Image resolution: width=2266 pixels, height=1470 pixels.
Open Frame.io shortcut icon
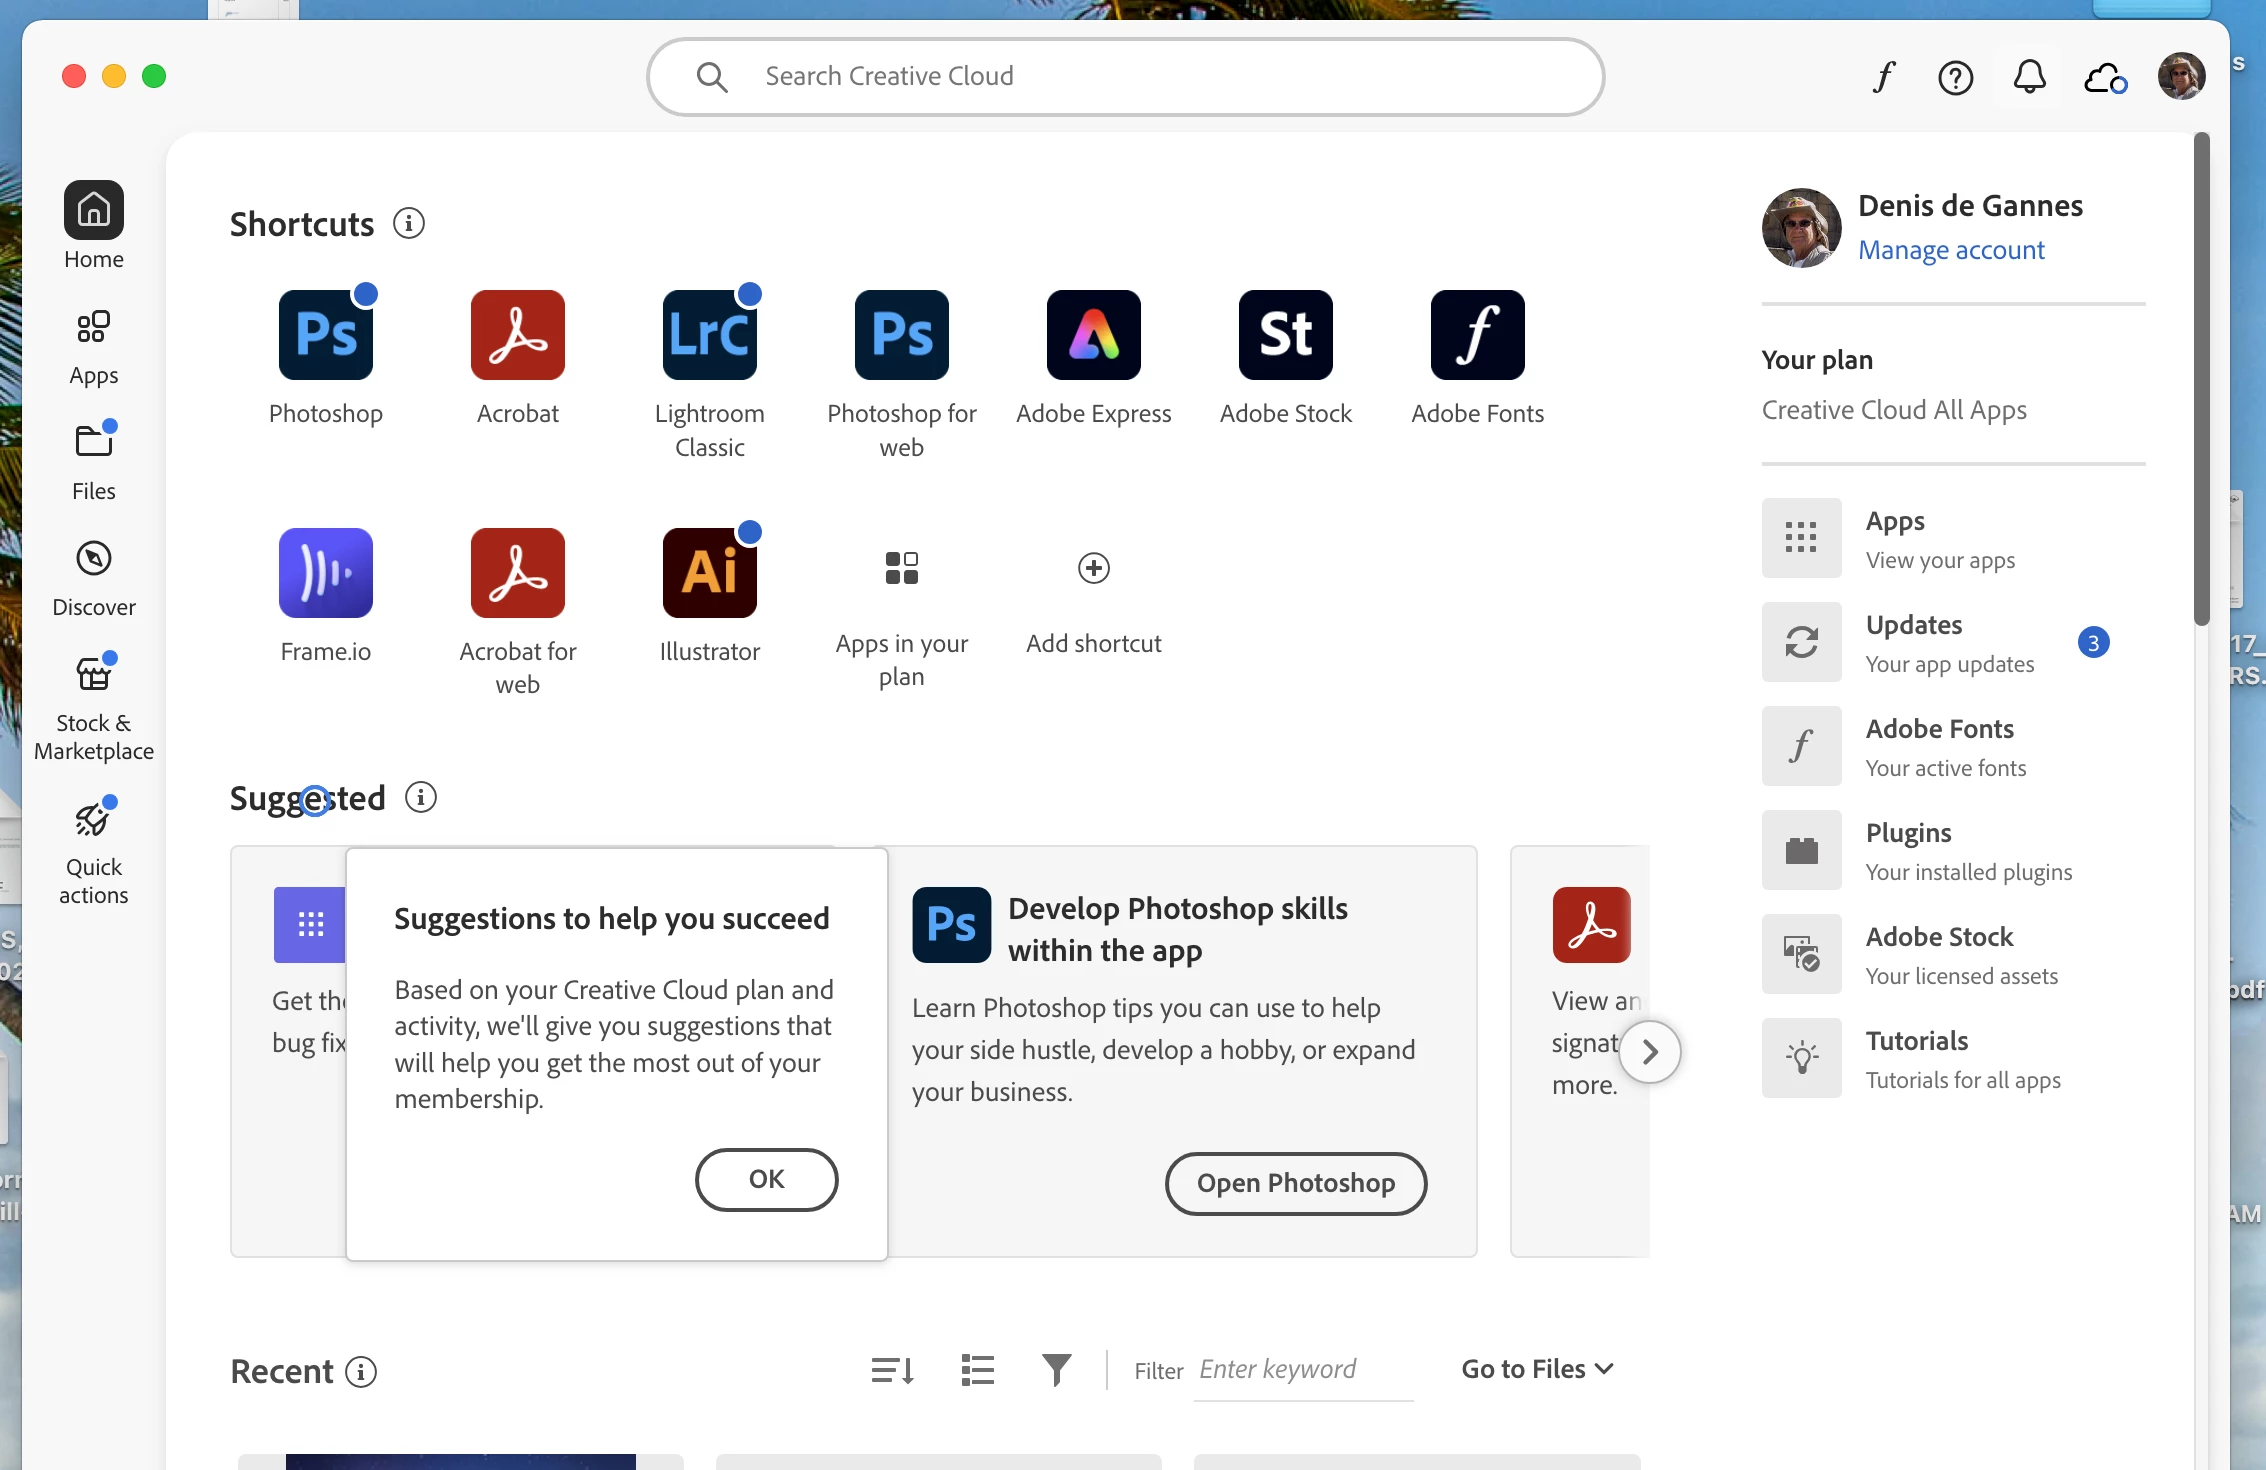[325, 573]
